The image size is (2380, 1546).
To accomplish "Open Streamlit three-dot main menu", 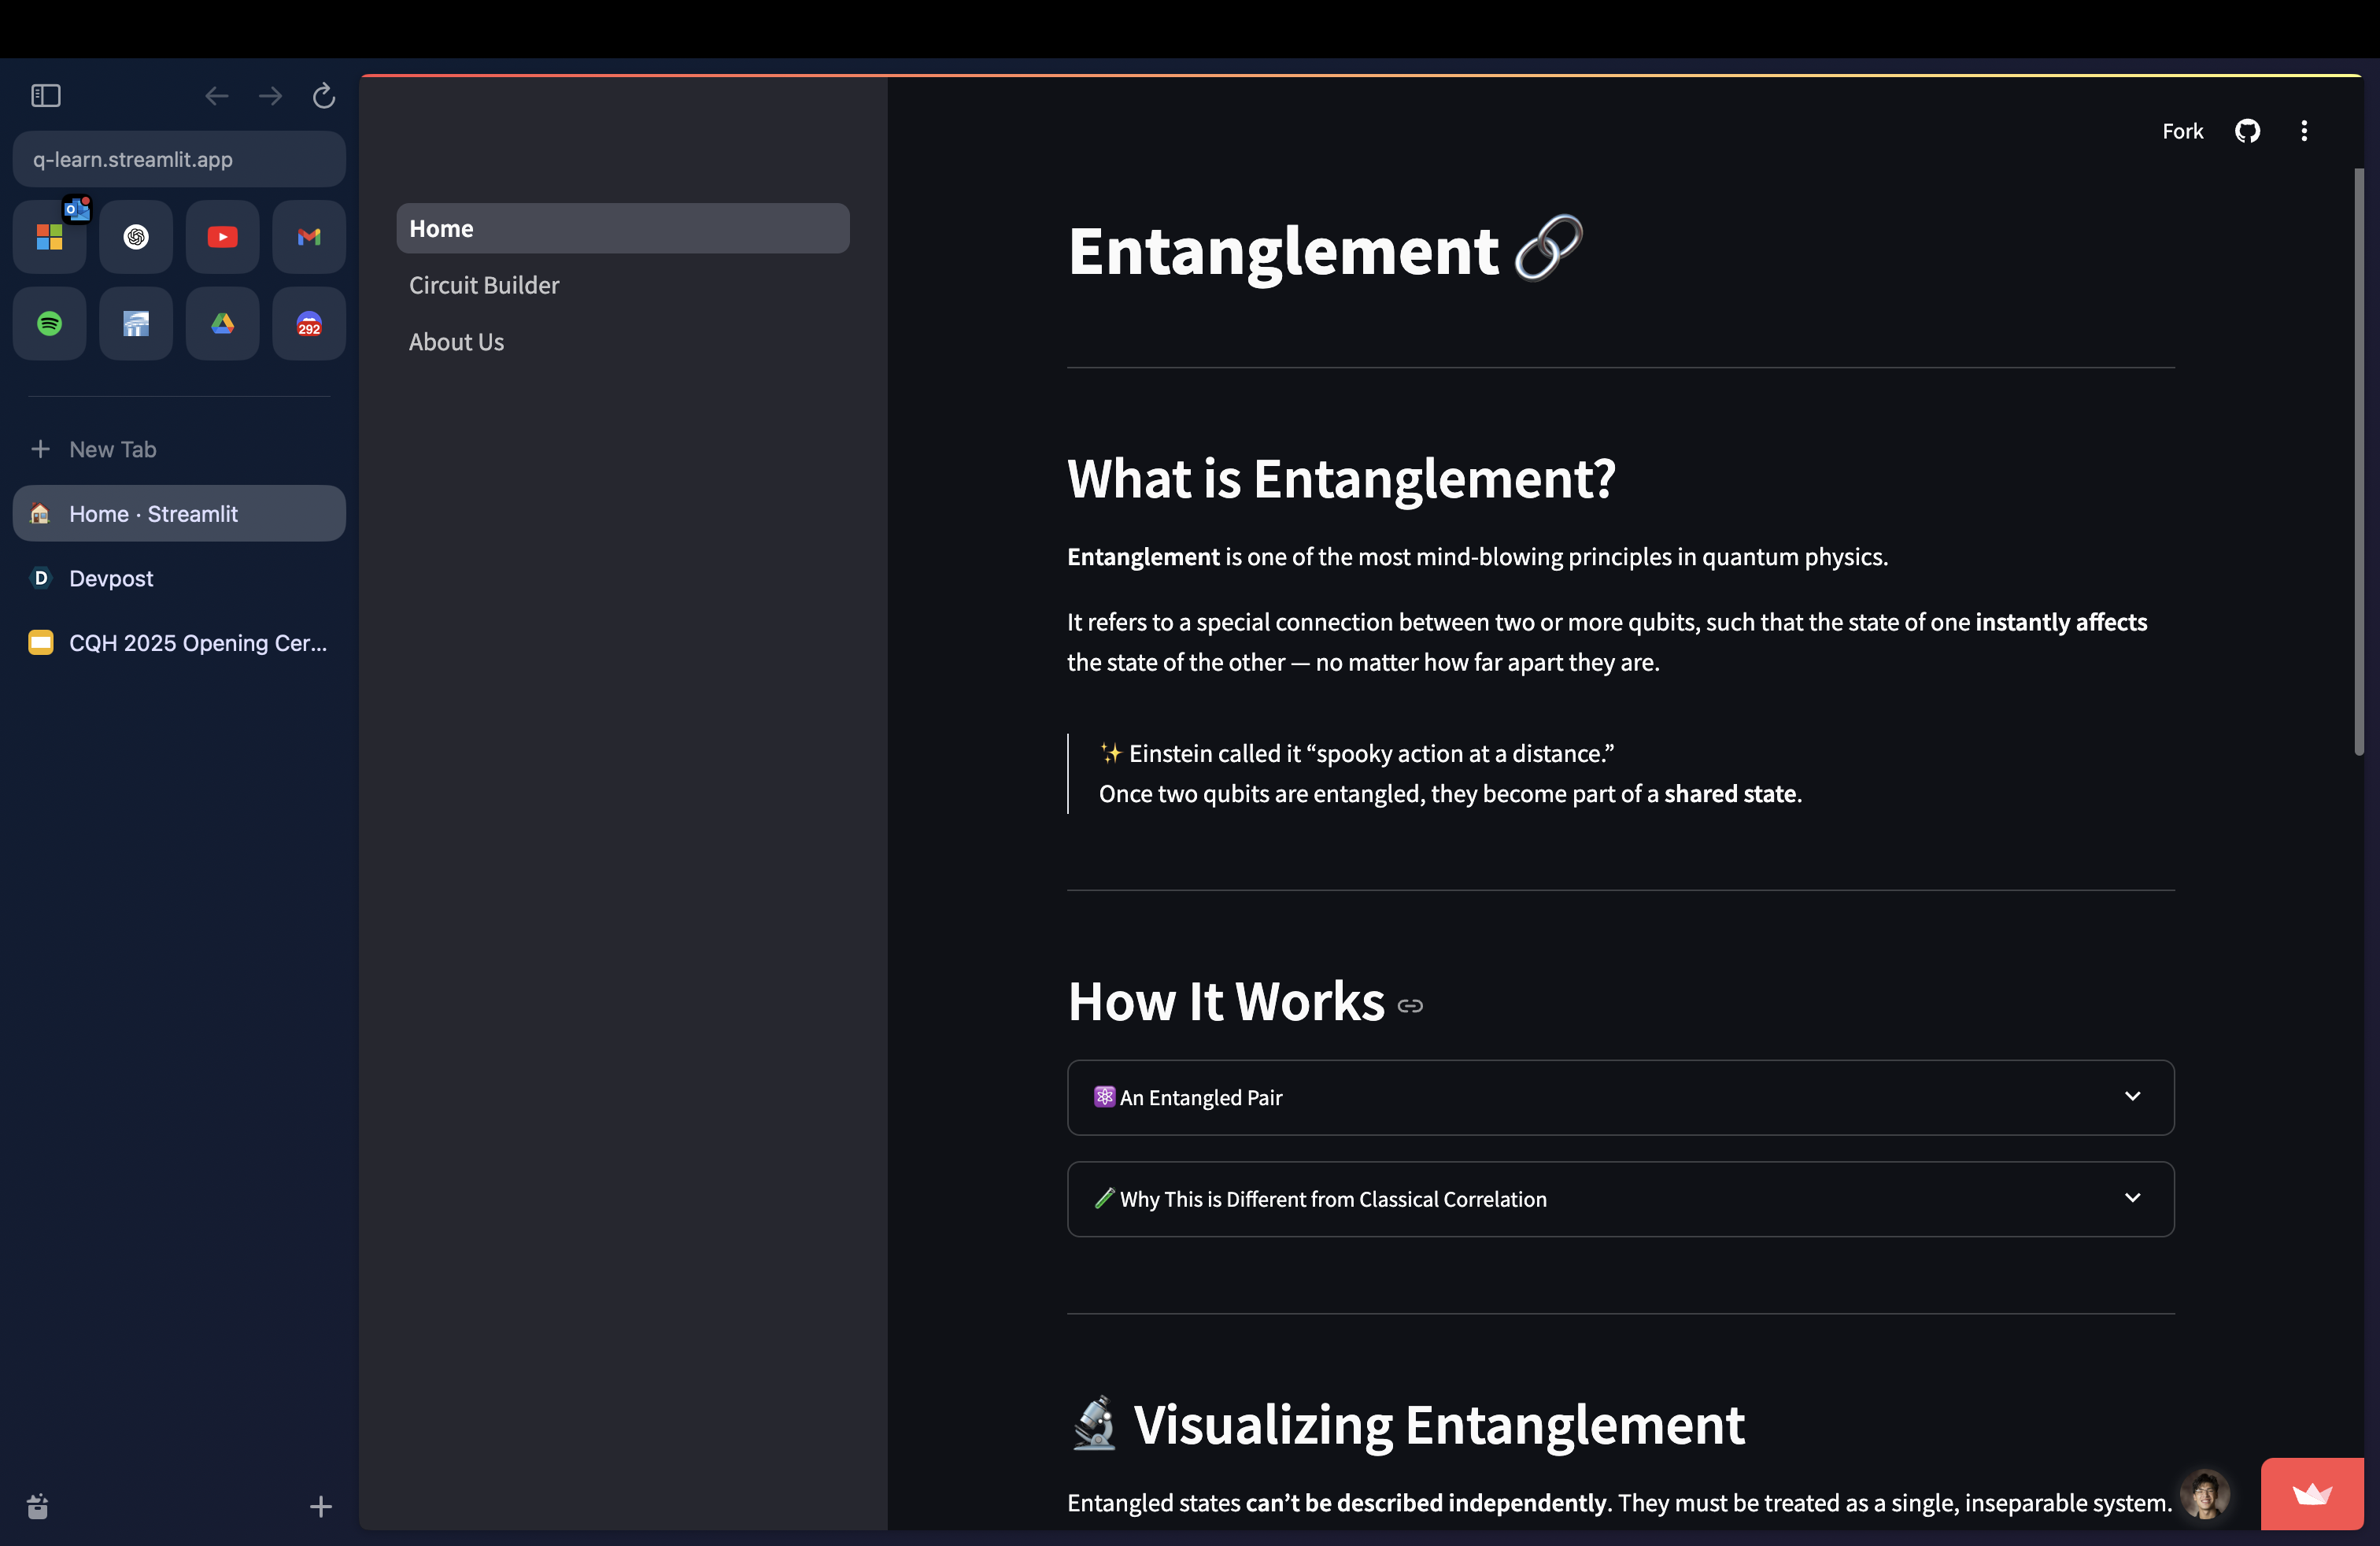I will (2304, 131).
